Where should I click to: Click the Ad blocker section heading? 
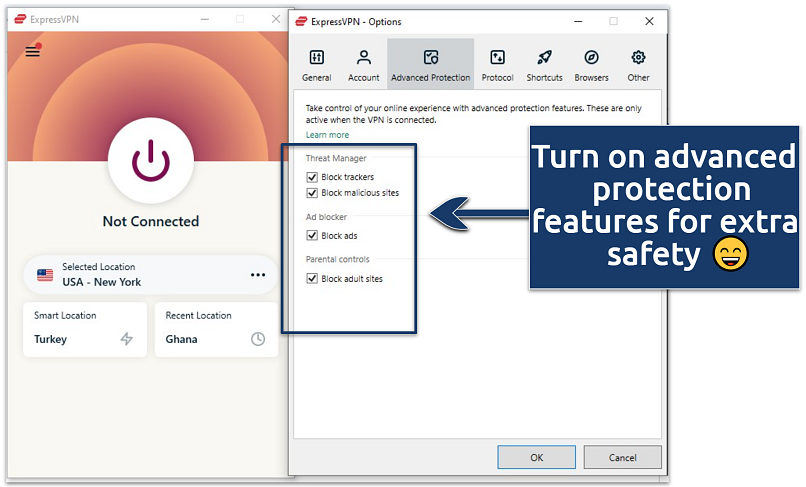(326, 217)
